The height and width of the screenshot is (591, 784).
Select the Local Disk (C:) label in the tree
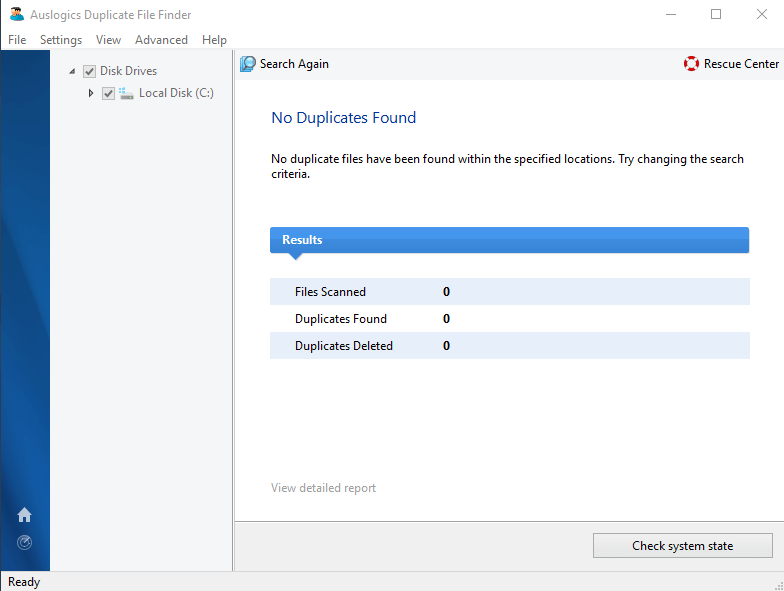click(x=176, y=93)
